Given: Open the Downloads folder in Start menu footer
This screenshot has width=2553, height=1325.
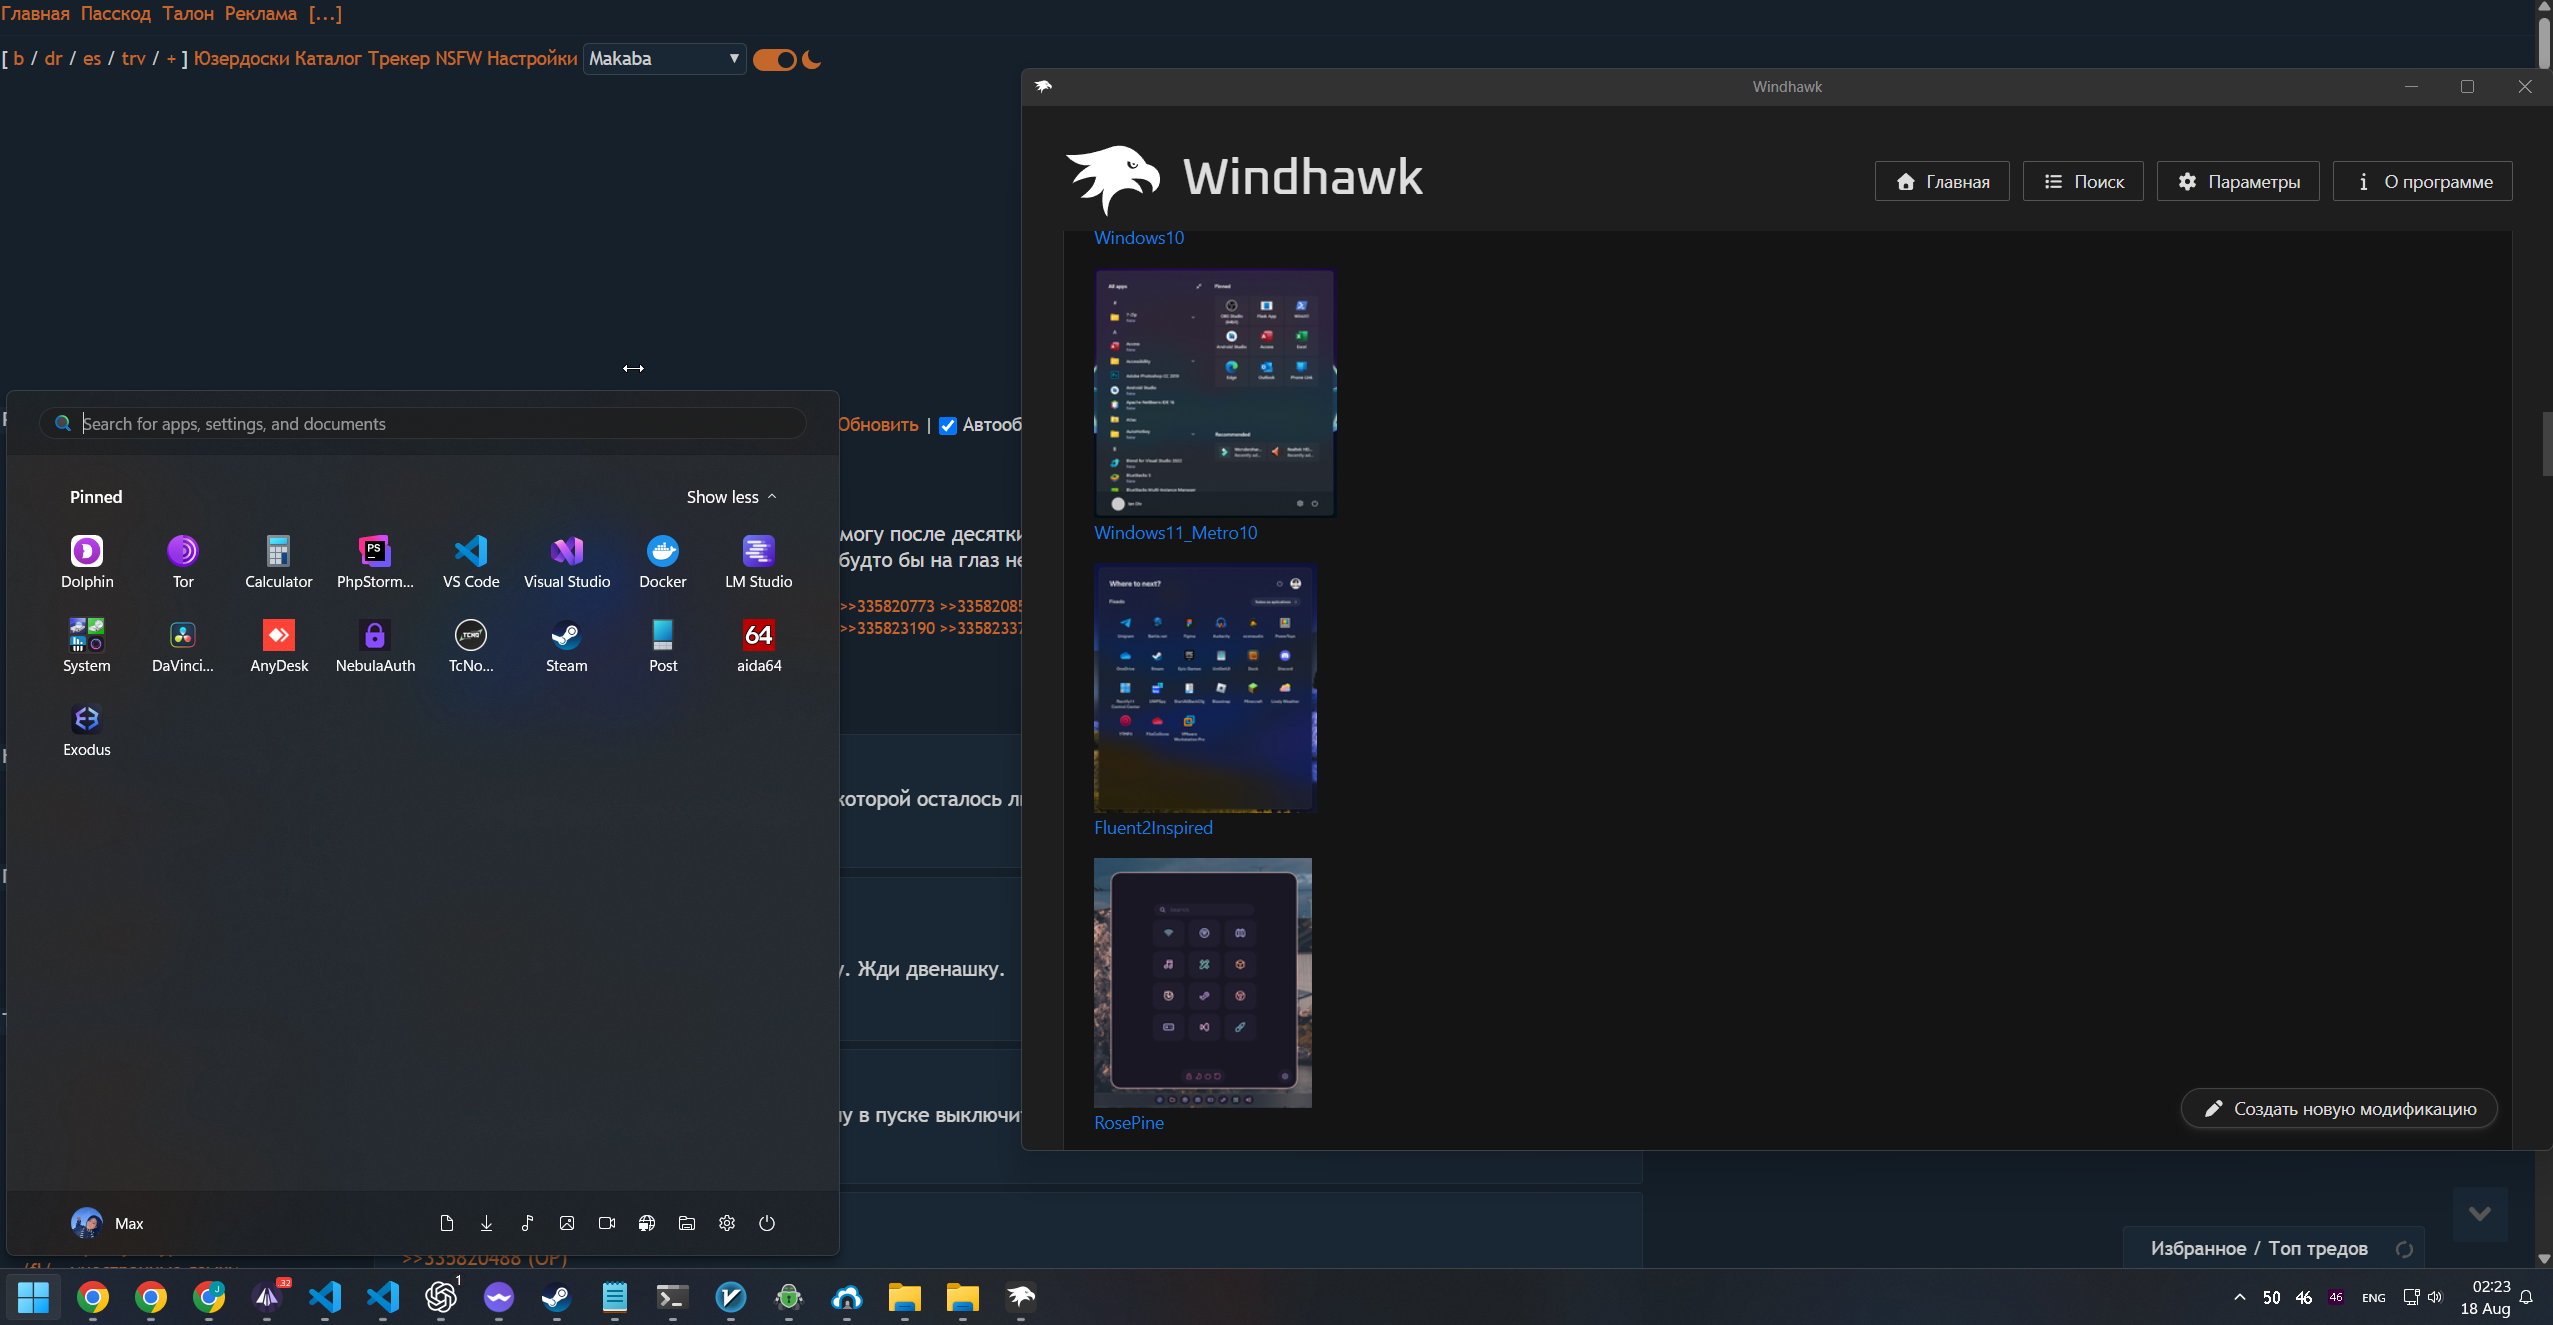Looking at the screenshot, I should coord(487,1223).
